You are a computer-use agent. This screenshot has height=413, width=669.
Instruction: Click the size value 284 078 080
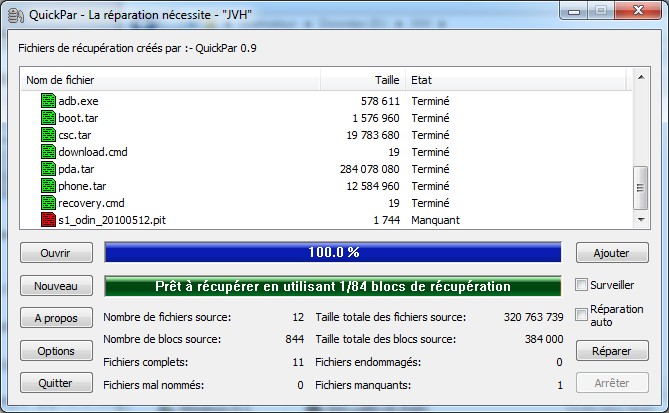point(369,169)
